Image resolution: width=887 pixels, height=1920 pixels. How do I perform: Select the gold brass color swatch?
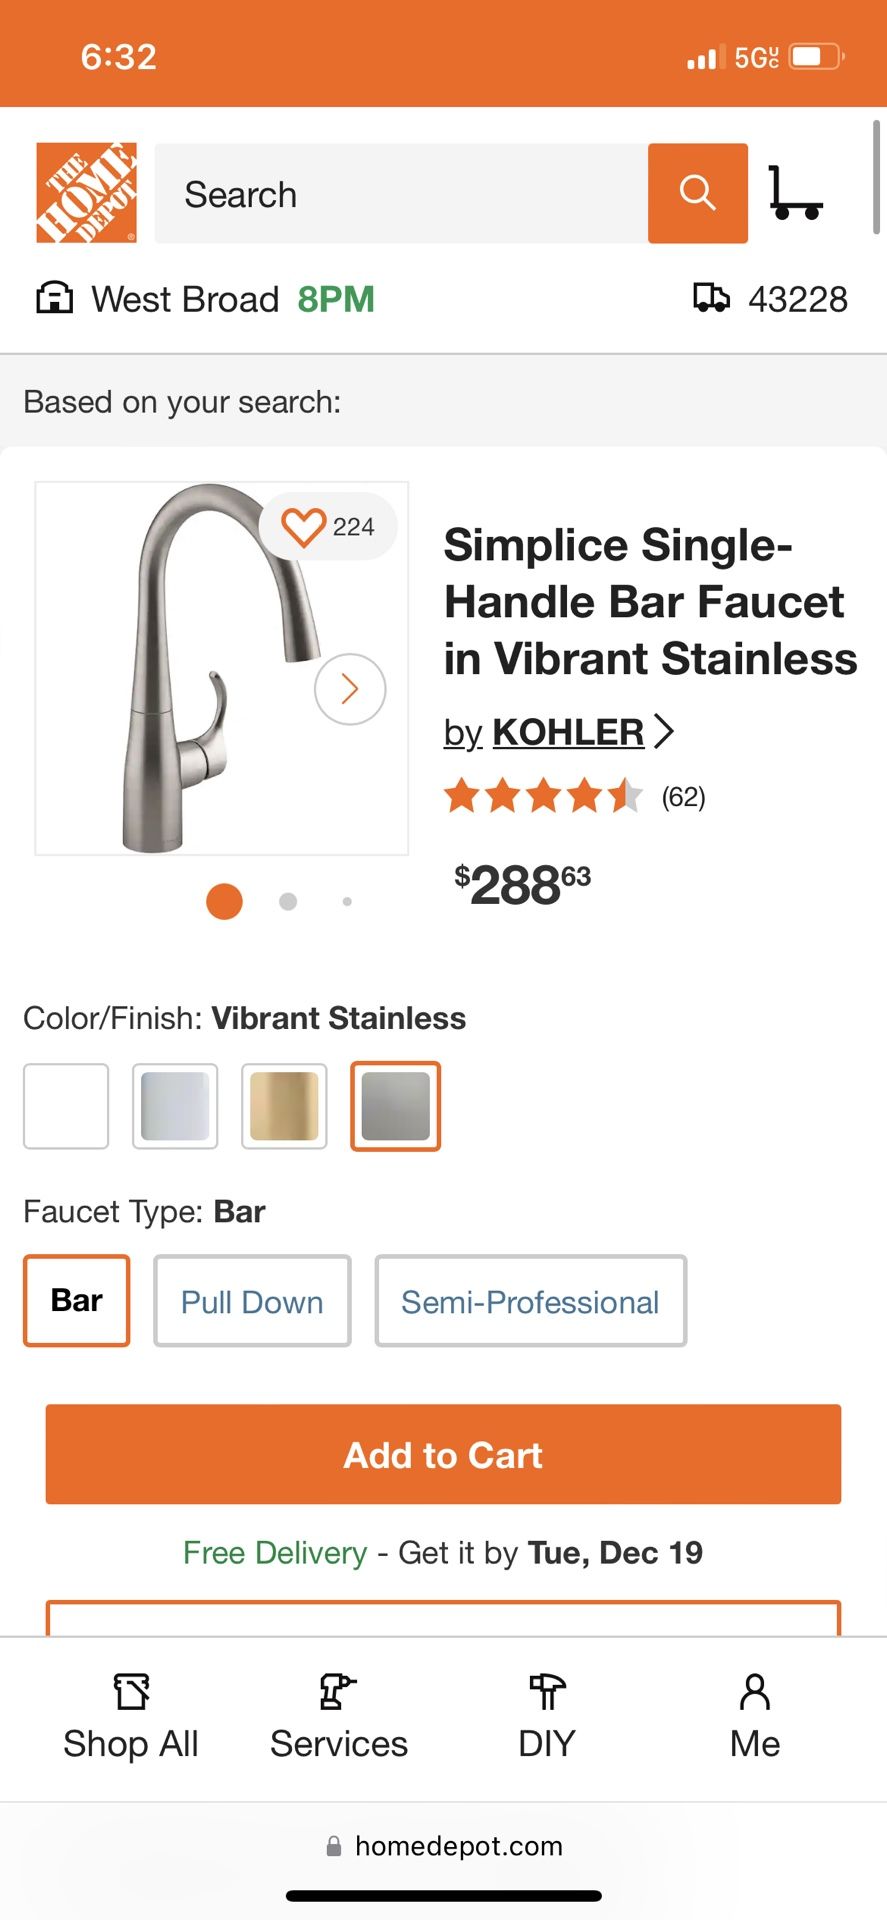click(284, 1107)
